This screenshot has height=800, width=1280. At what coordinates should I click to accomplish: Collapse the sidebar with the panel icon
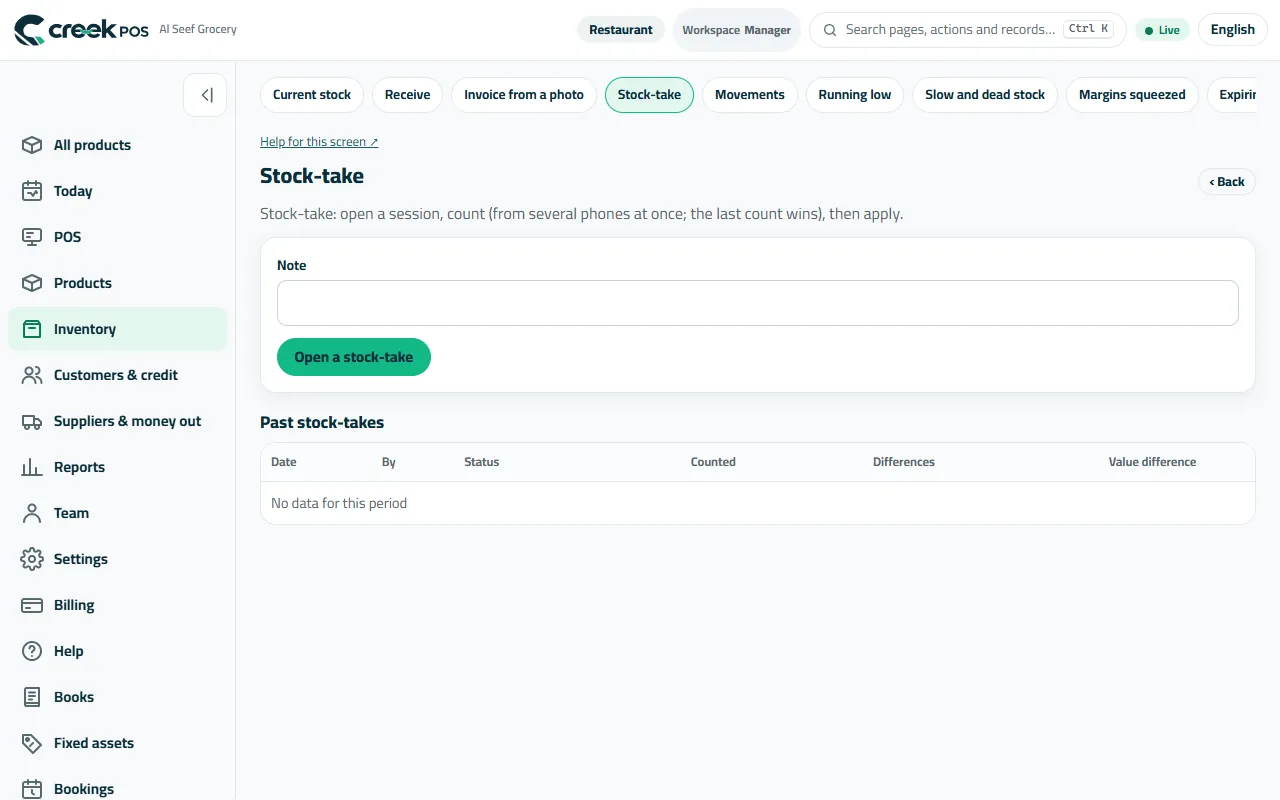click(x=205, y=95)
